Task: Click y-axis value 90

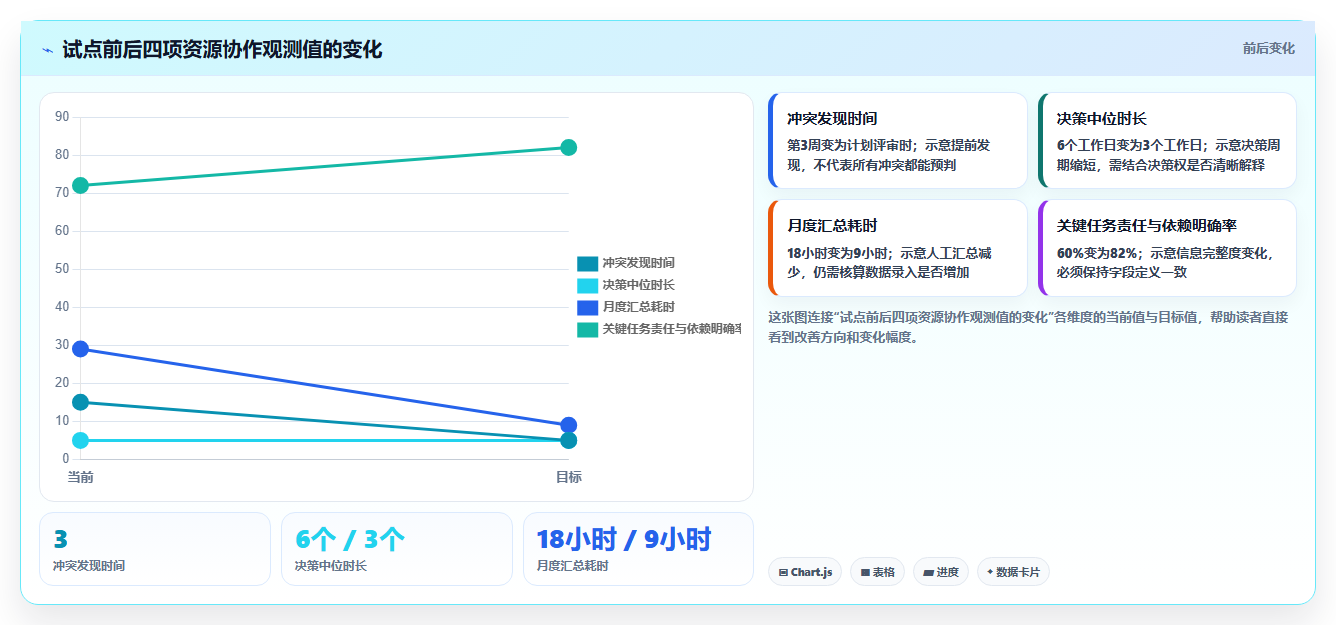Action: (62, 117)
